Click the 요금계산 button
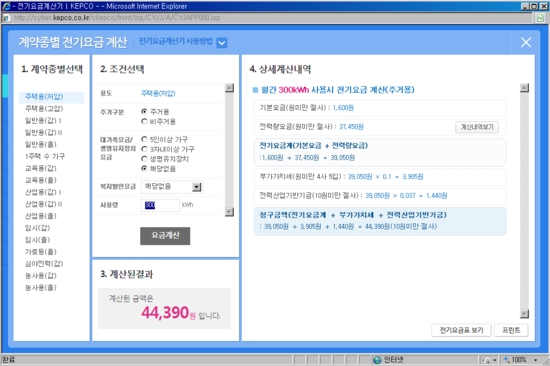This screenshot has width=550, height=366. coord(165,236)
